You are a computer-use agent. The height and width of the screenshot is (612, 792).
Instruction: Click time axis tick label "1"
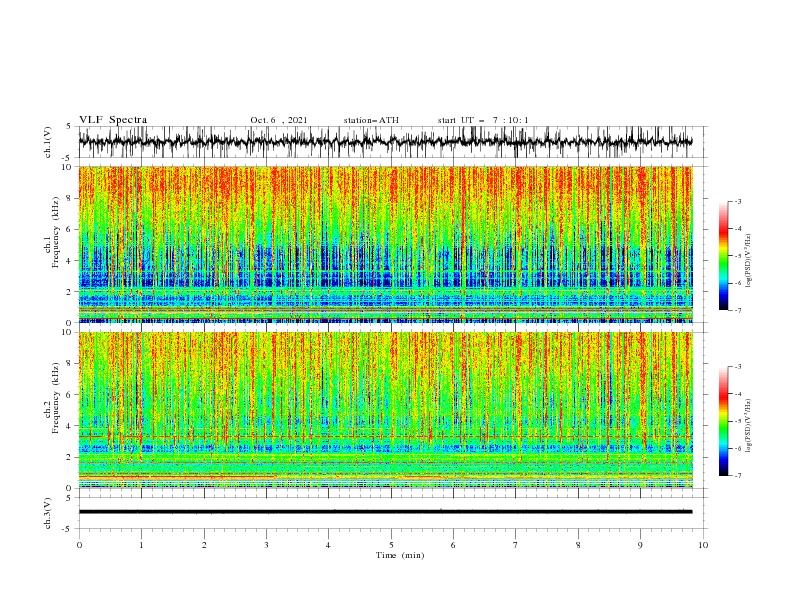click(x=141, y=545)
